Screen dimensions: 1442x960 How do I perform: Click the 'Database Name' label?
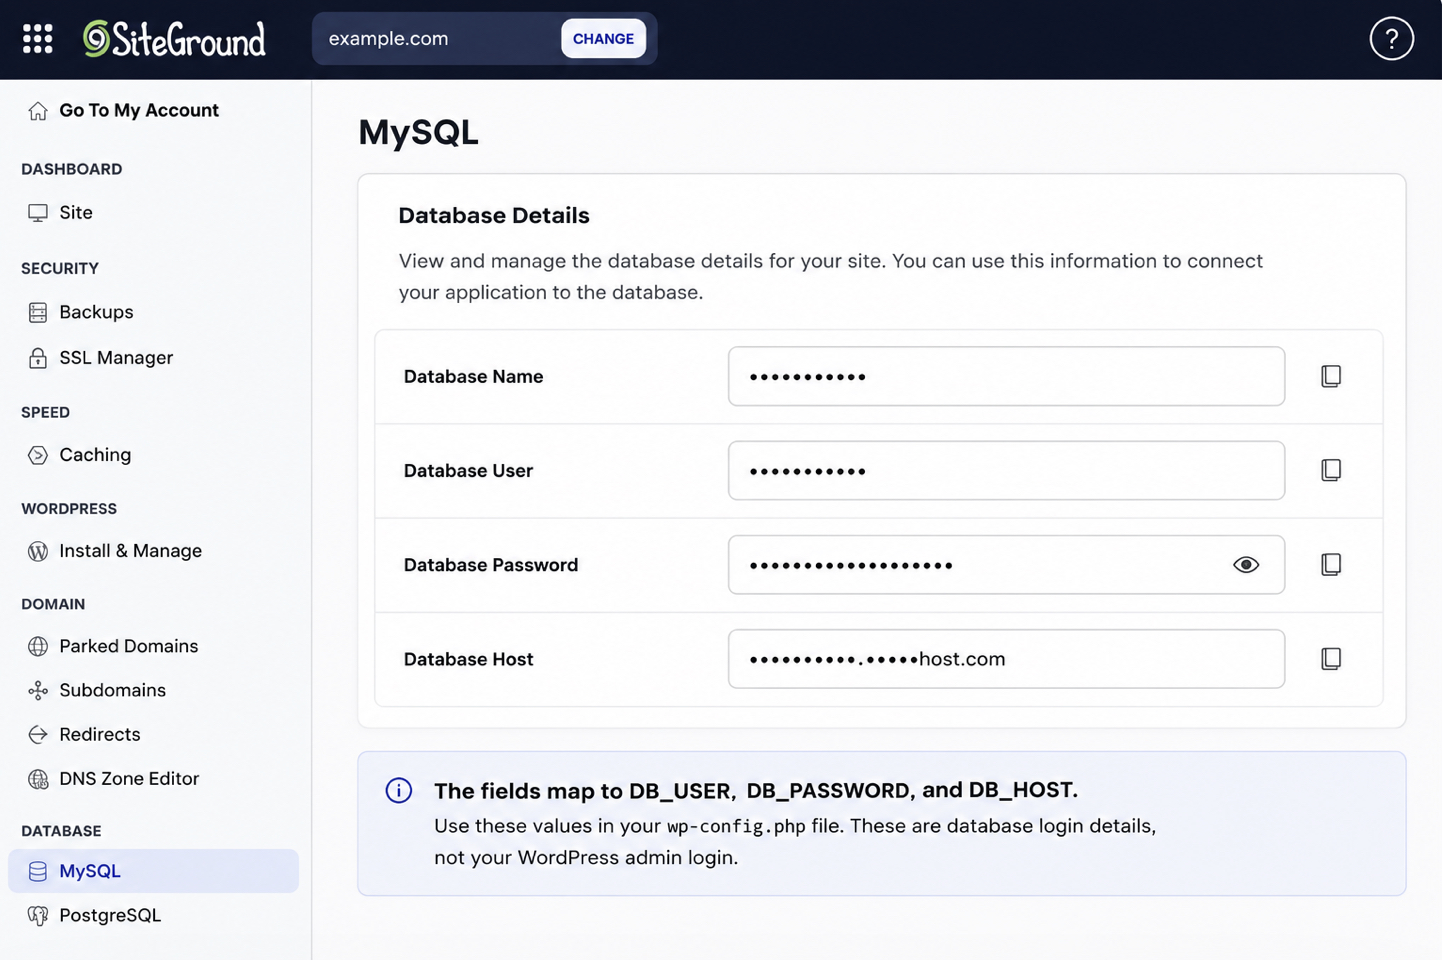[473, 377]
